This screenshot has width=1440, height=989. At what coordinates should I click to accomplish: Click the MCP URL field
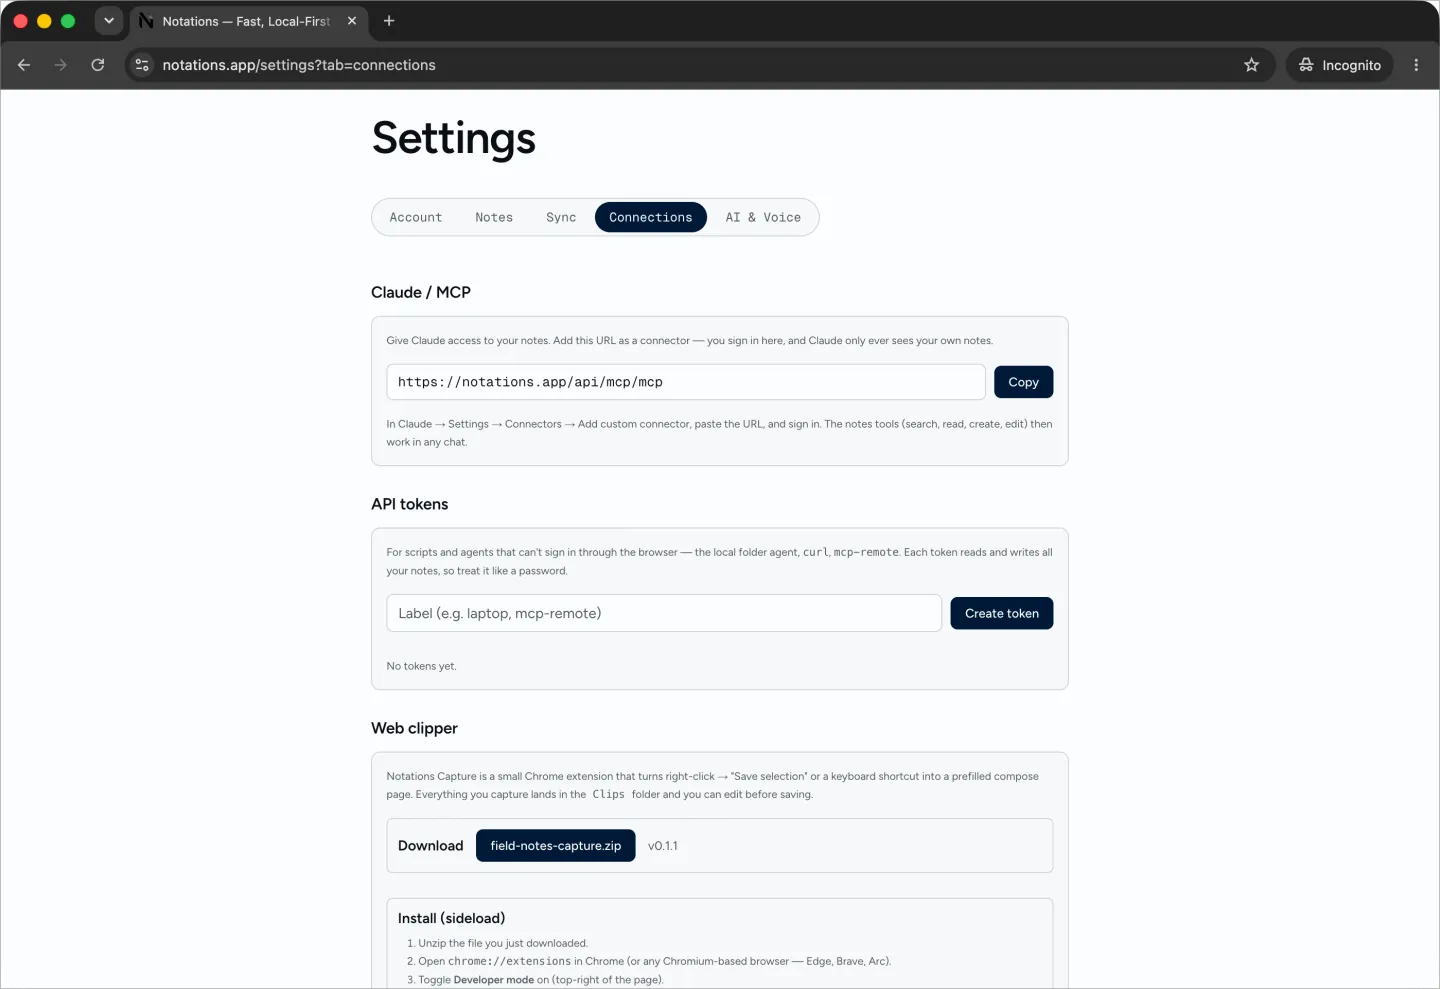click(x=686, y=382)
